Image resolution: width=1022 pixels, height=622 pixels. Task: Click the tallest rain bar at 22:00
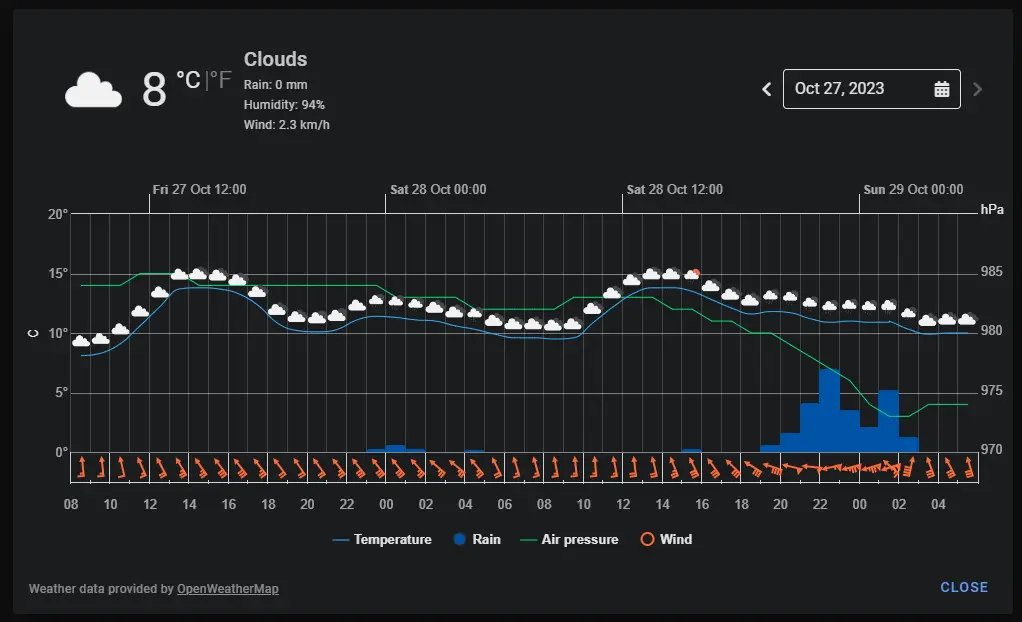point(829,410)
